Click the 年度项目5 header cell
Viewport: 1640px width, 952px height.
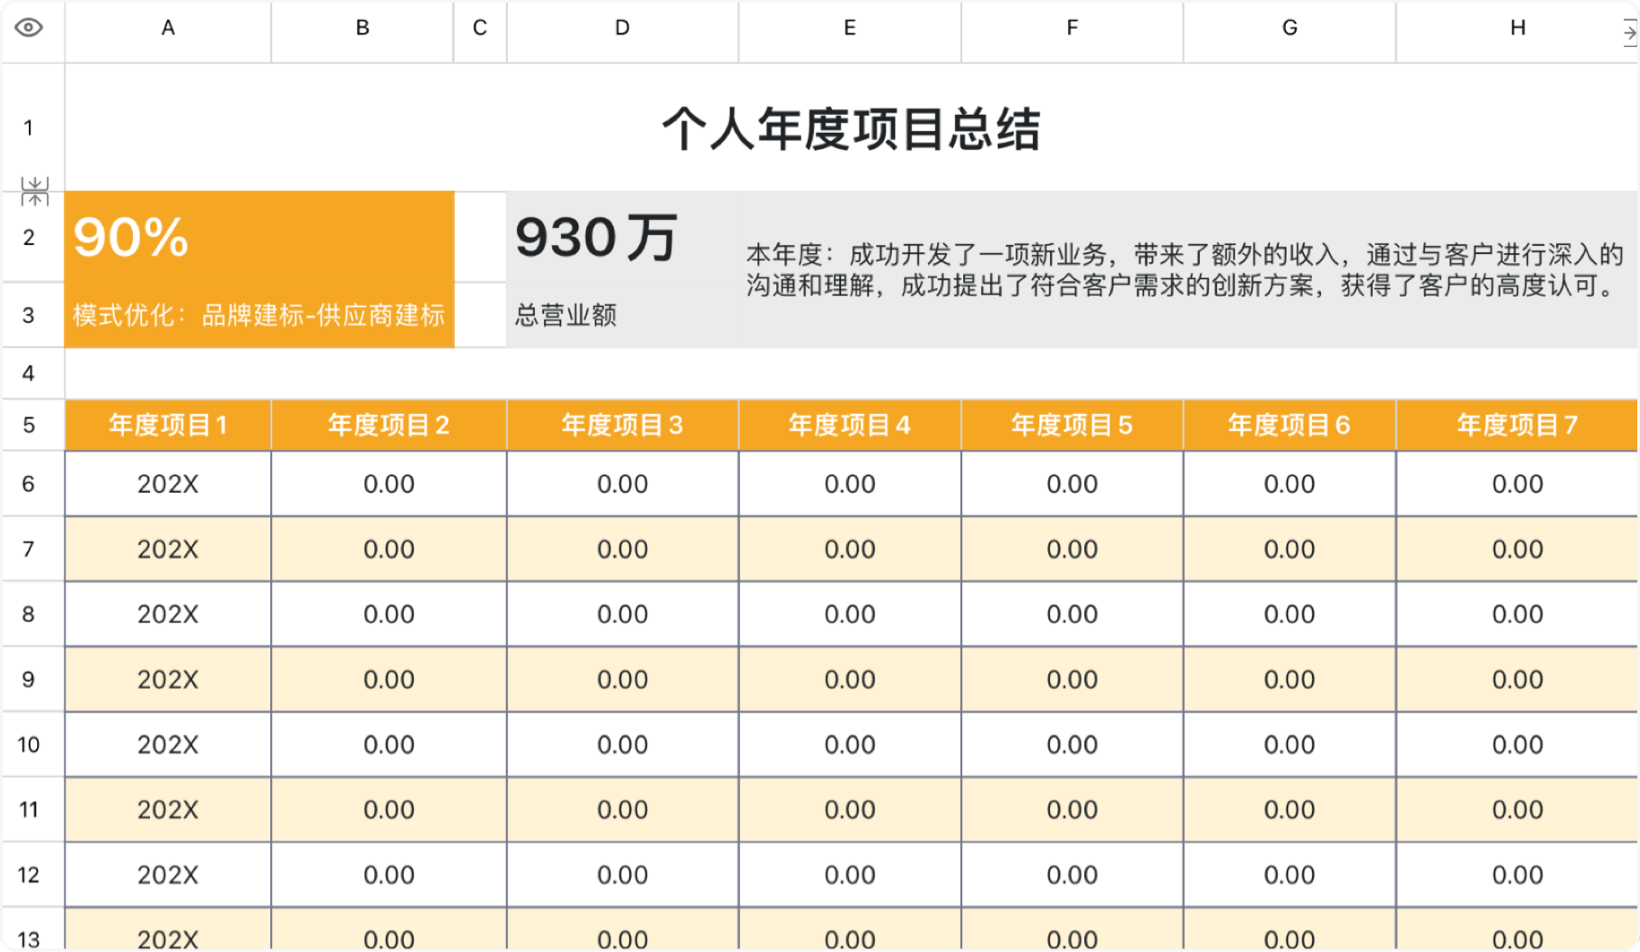pos(1072,426)
